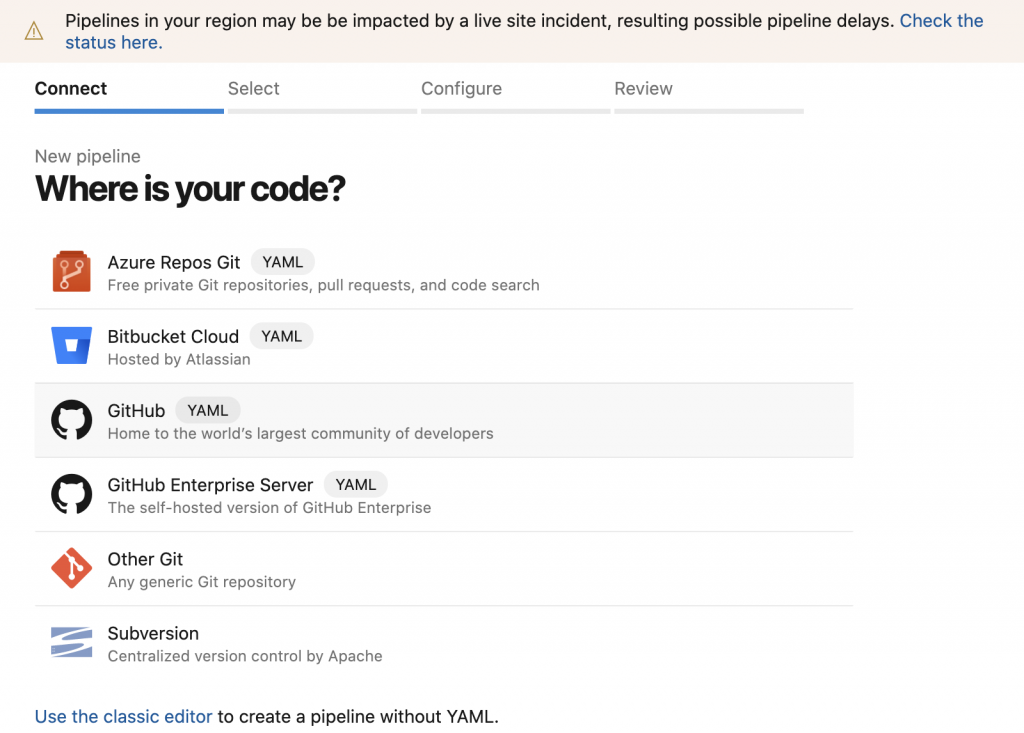Jump to the Review step tab
This screenshot has height=733, width=1024.
(x=643, y=89)
